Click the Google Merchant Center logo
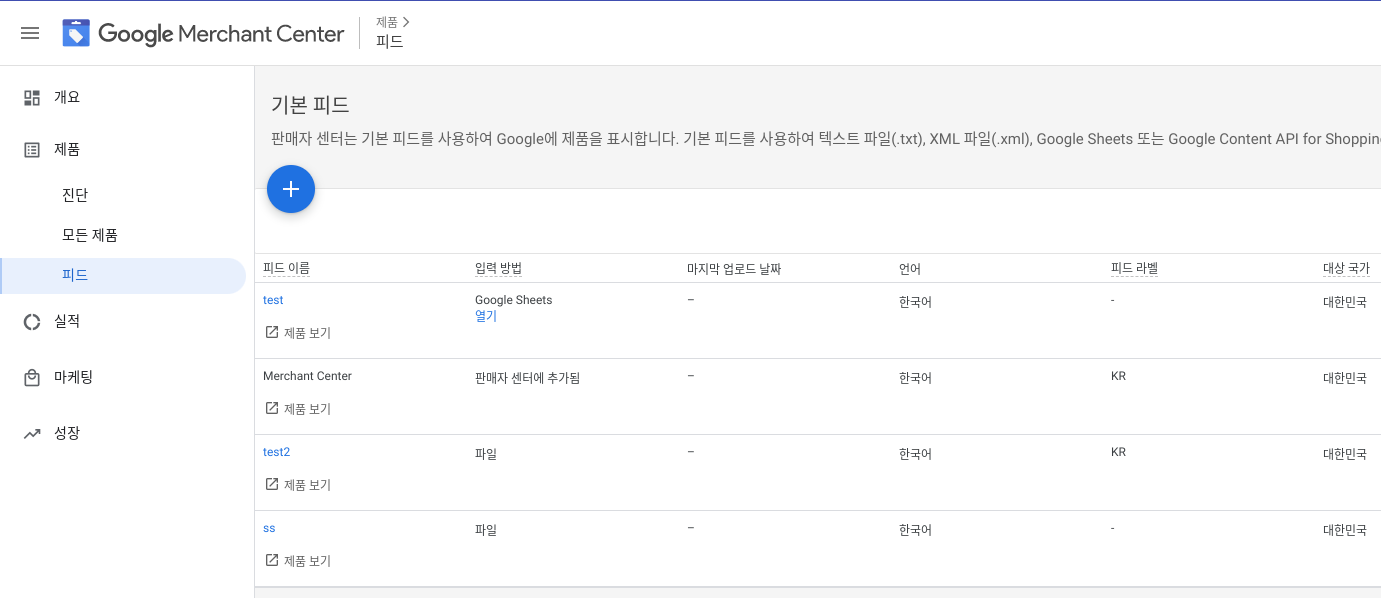1381x598 pixels. (x=203, y=33)
